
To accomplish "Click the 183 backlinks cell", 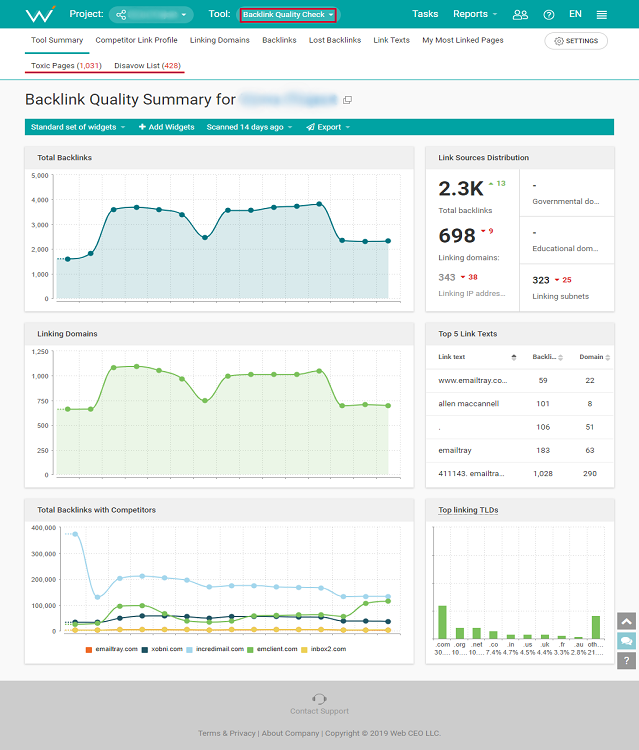I will [x=543, y=451].
